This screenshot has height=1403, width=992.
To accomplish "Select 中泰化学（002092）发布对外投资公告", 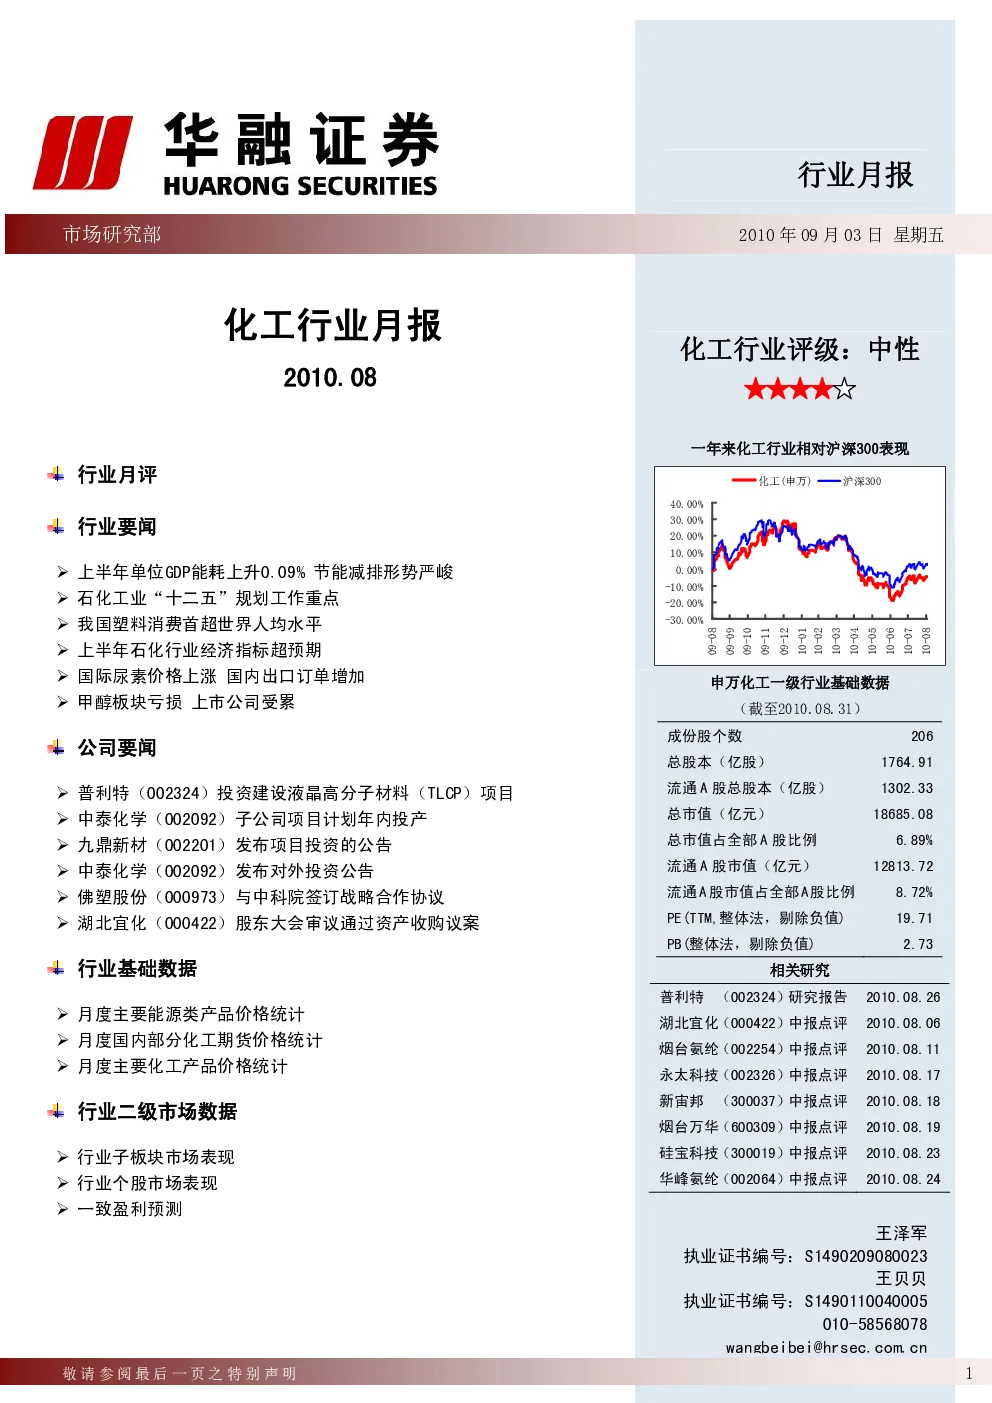I will click(x=226, y=871).
